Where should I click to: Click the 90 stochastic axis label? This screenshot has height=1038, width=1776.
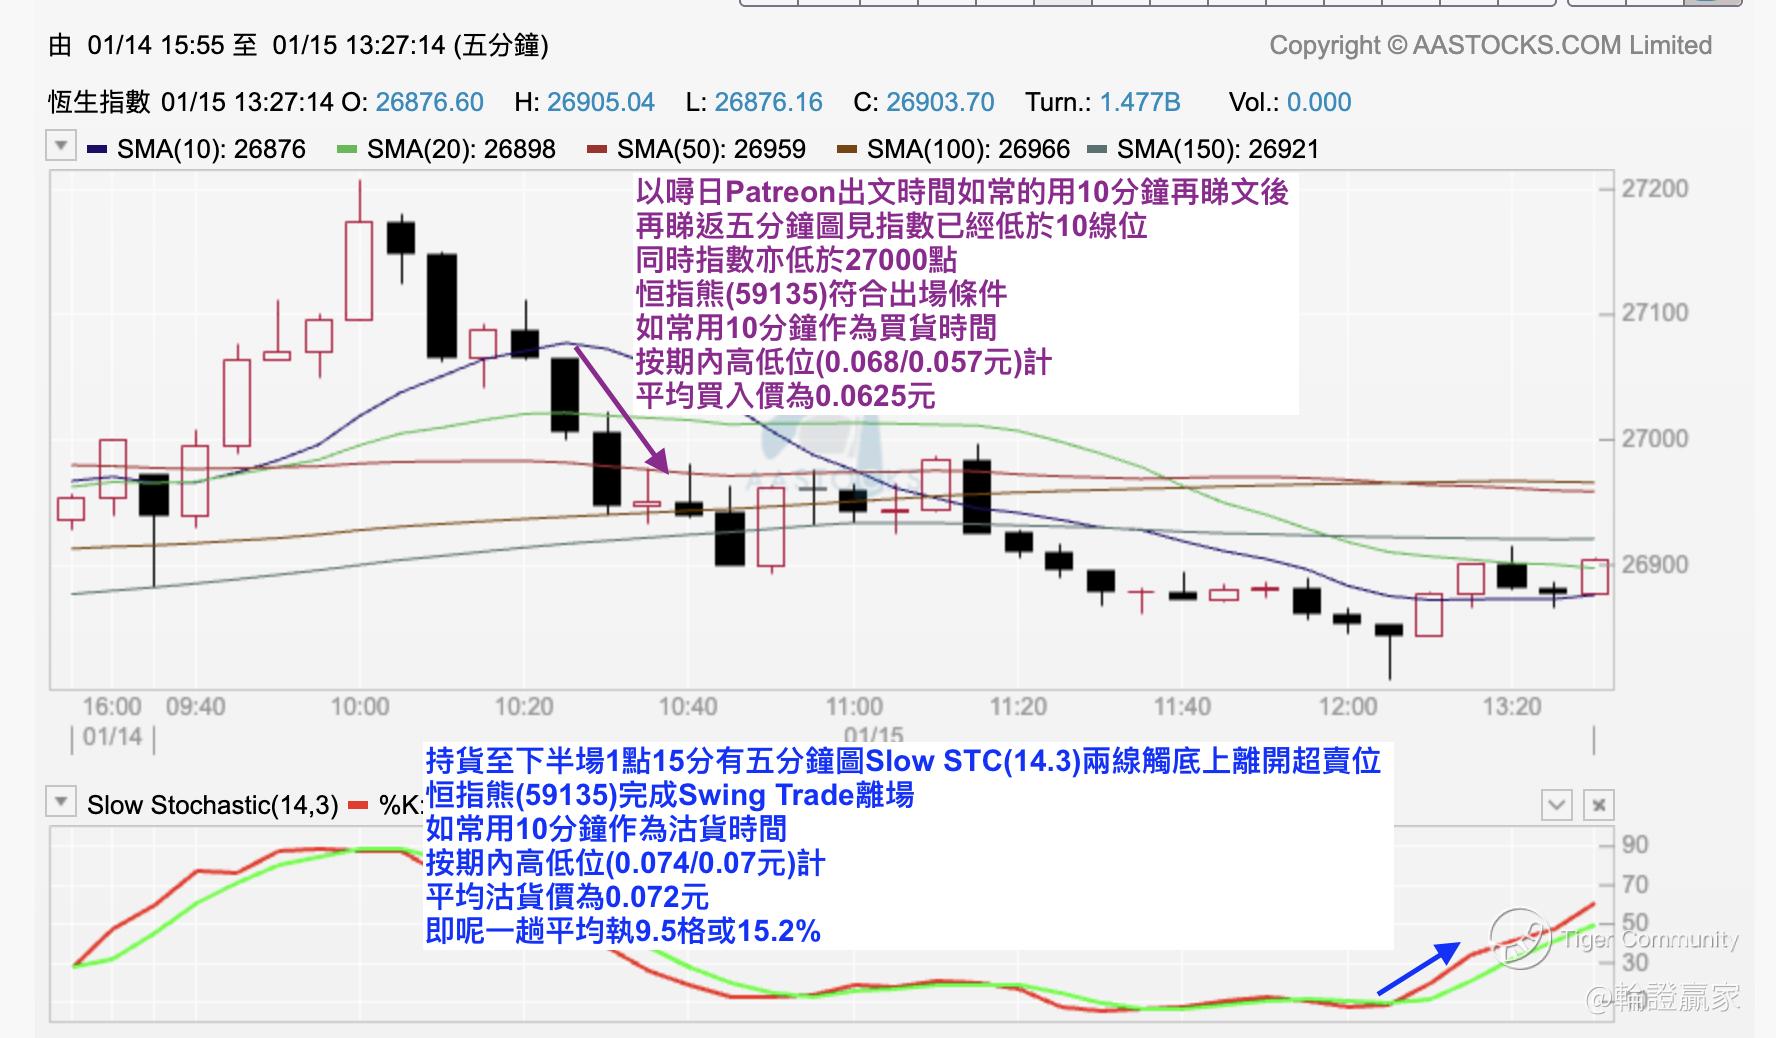click(x=1635, y=845)
